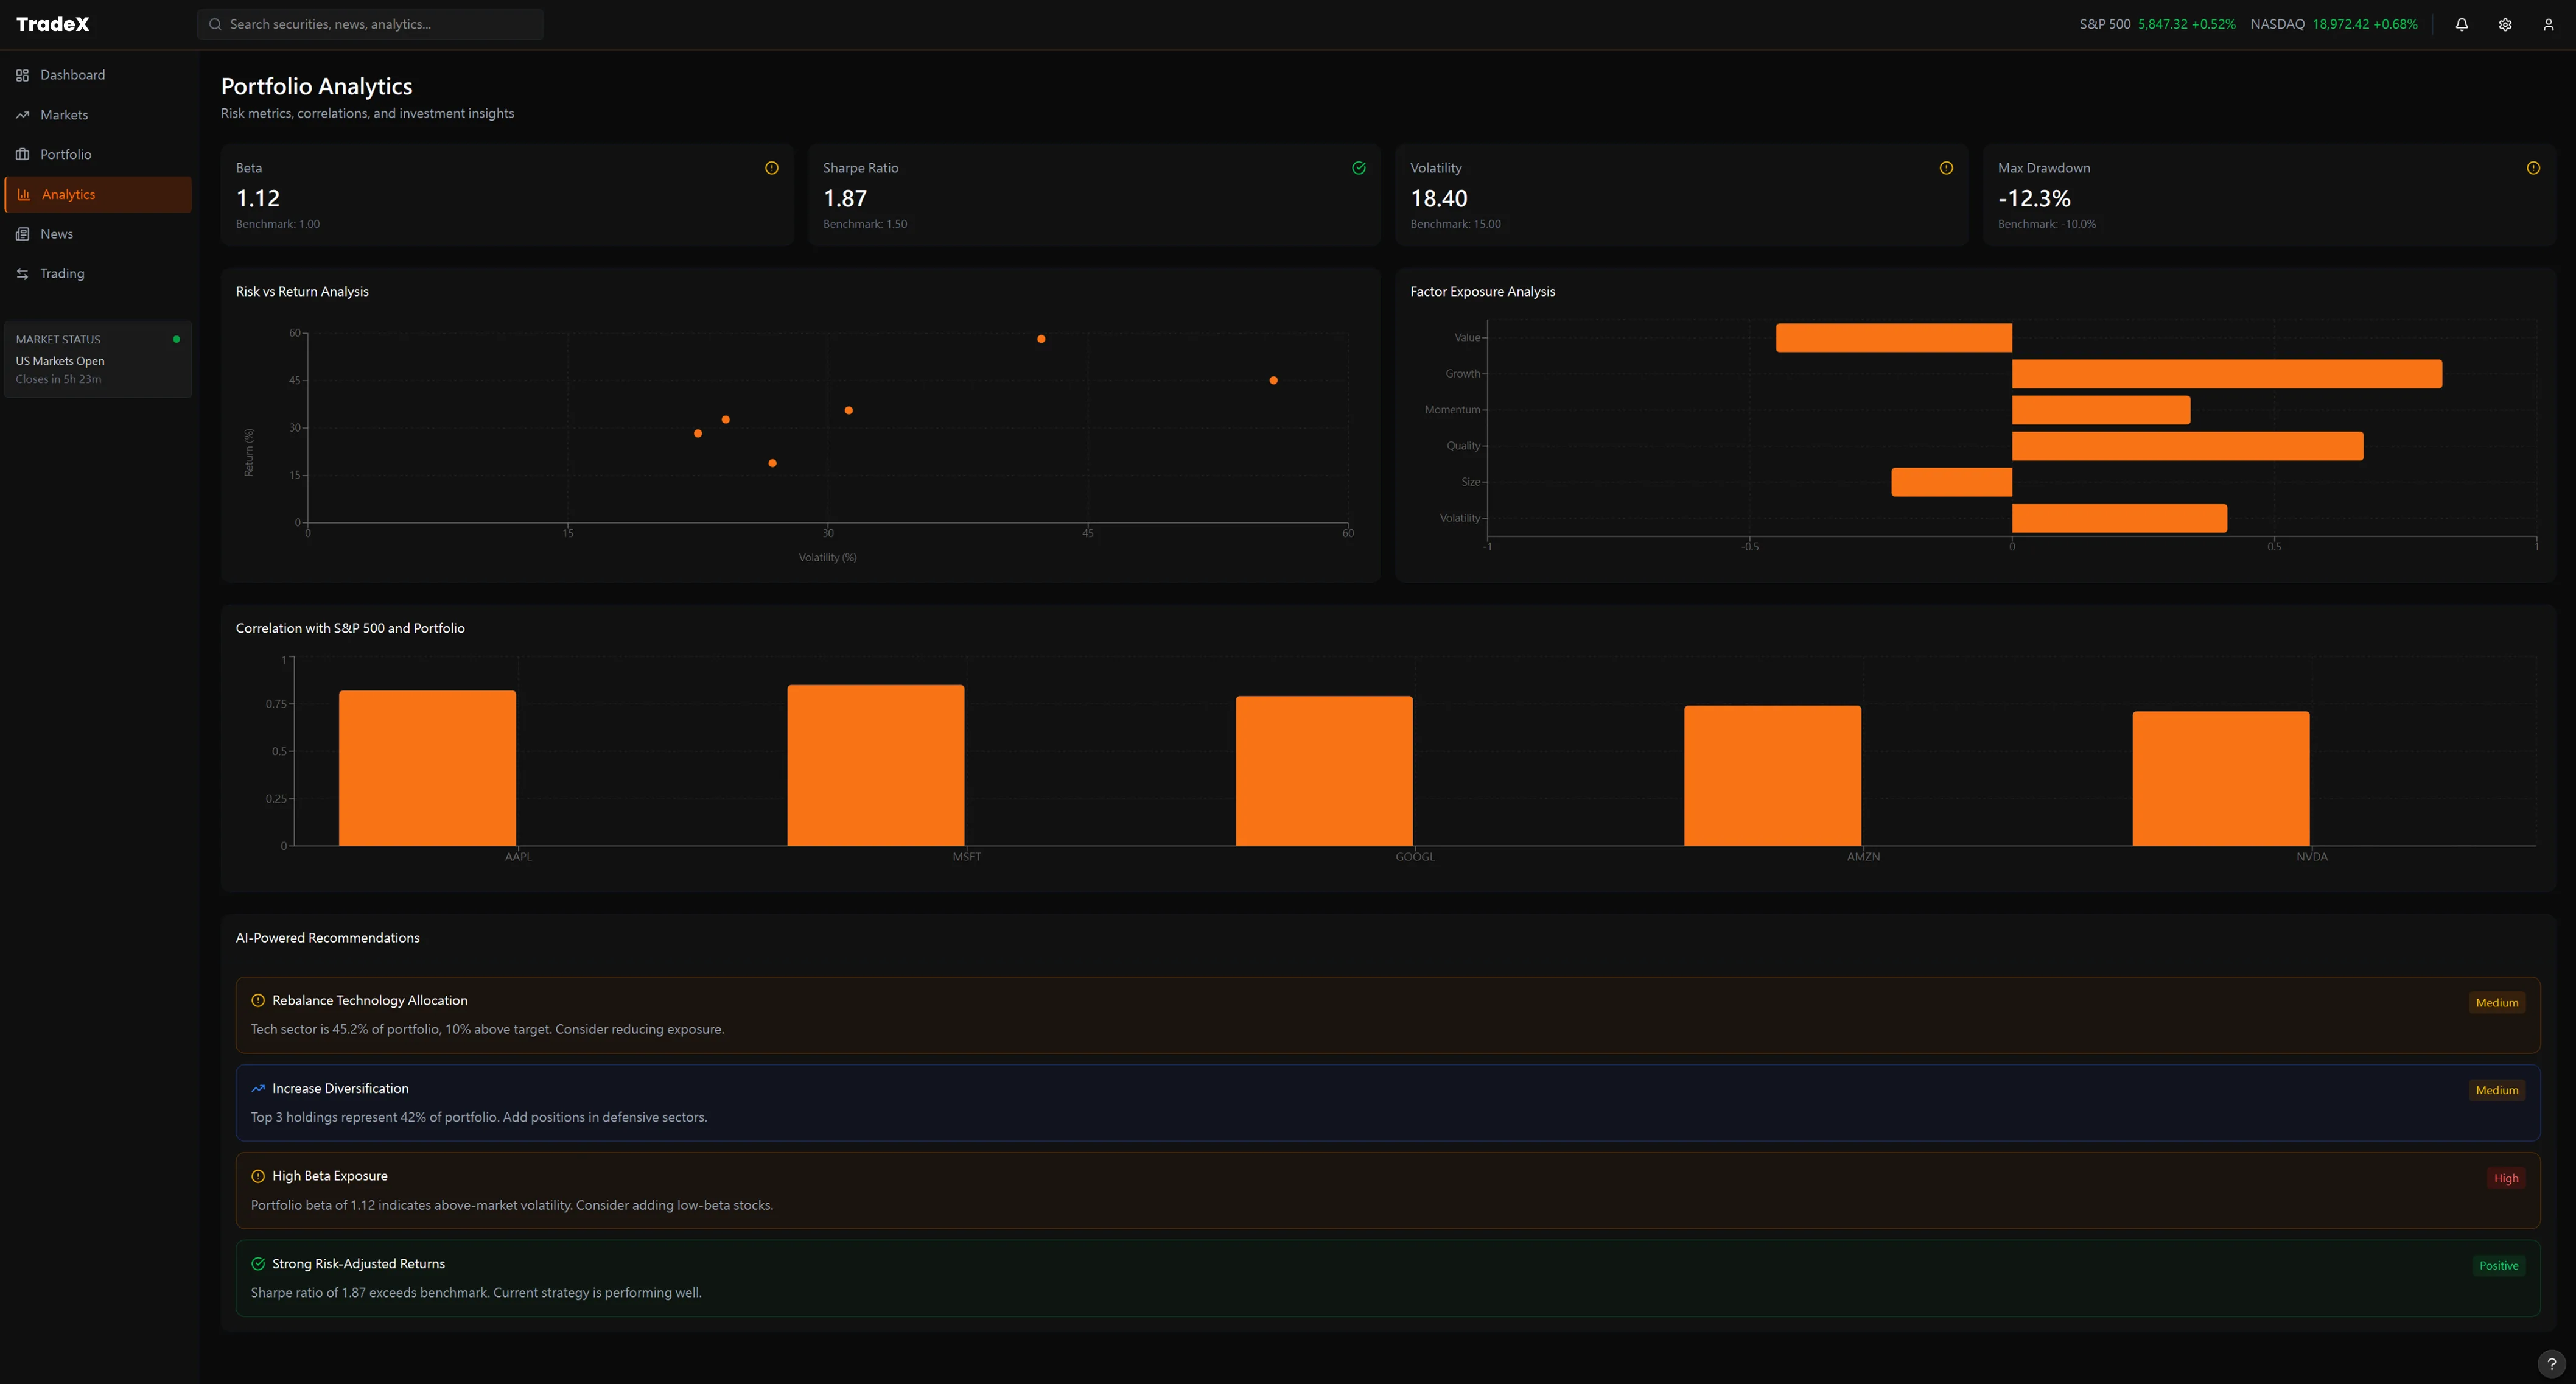Image resolution: width=2576 pixels, height=1384 pixels.
Task: Click the info icon on the Volatility card
Action: [1945, 168]
